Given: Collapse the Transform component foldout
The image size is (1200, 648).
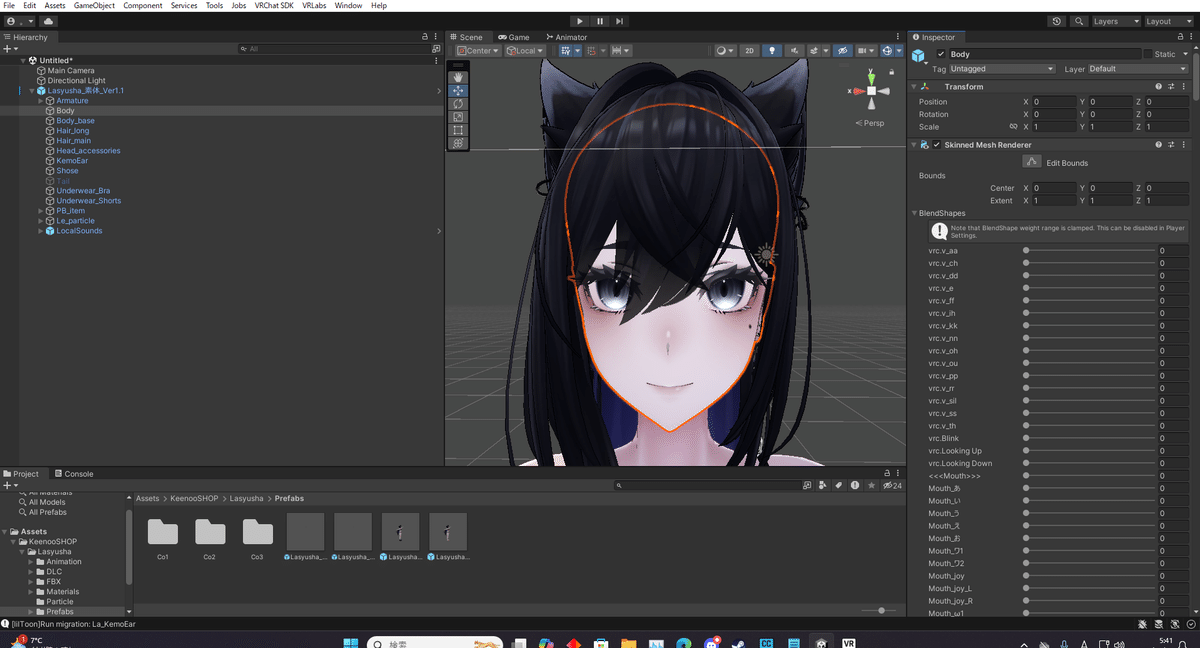Looking at the screenshot, I should click(x=914, y=87).
